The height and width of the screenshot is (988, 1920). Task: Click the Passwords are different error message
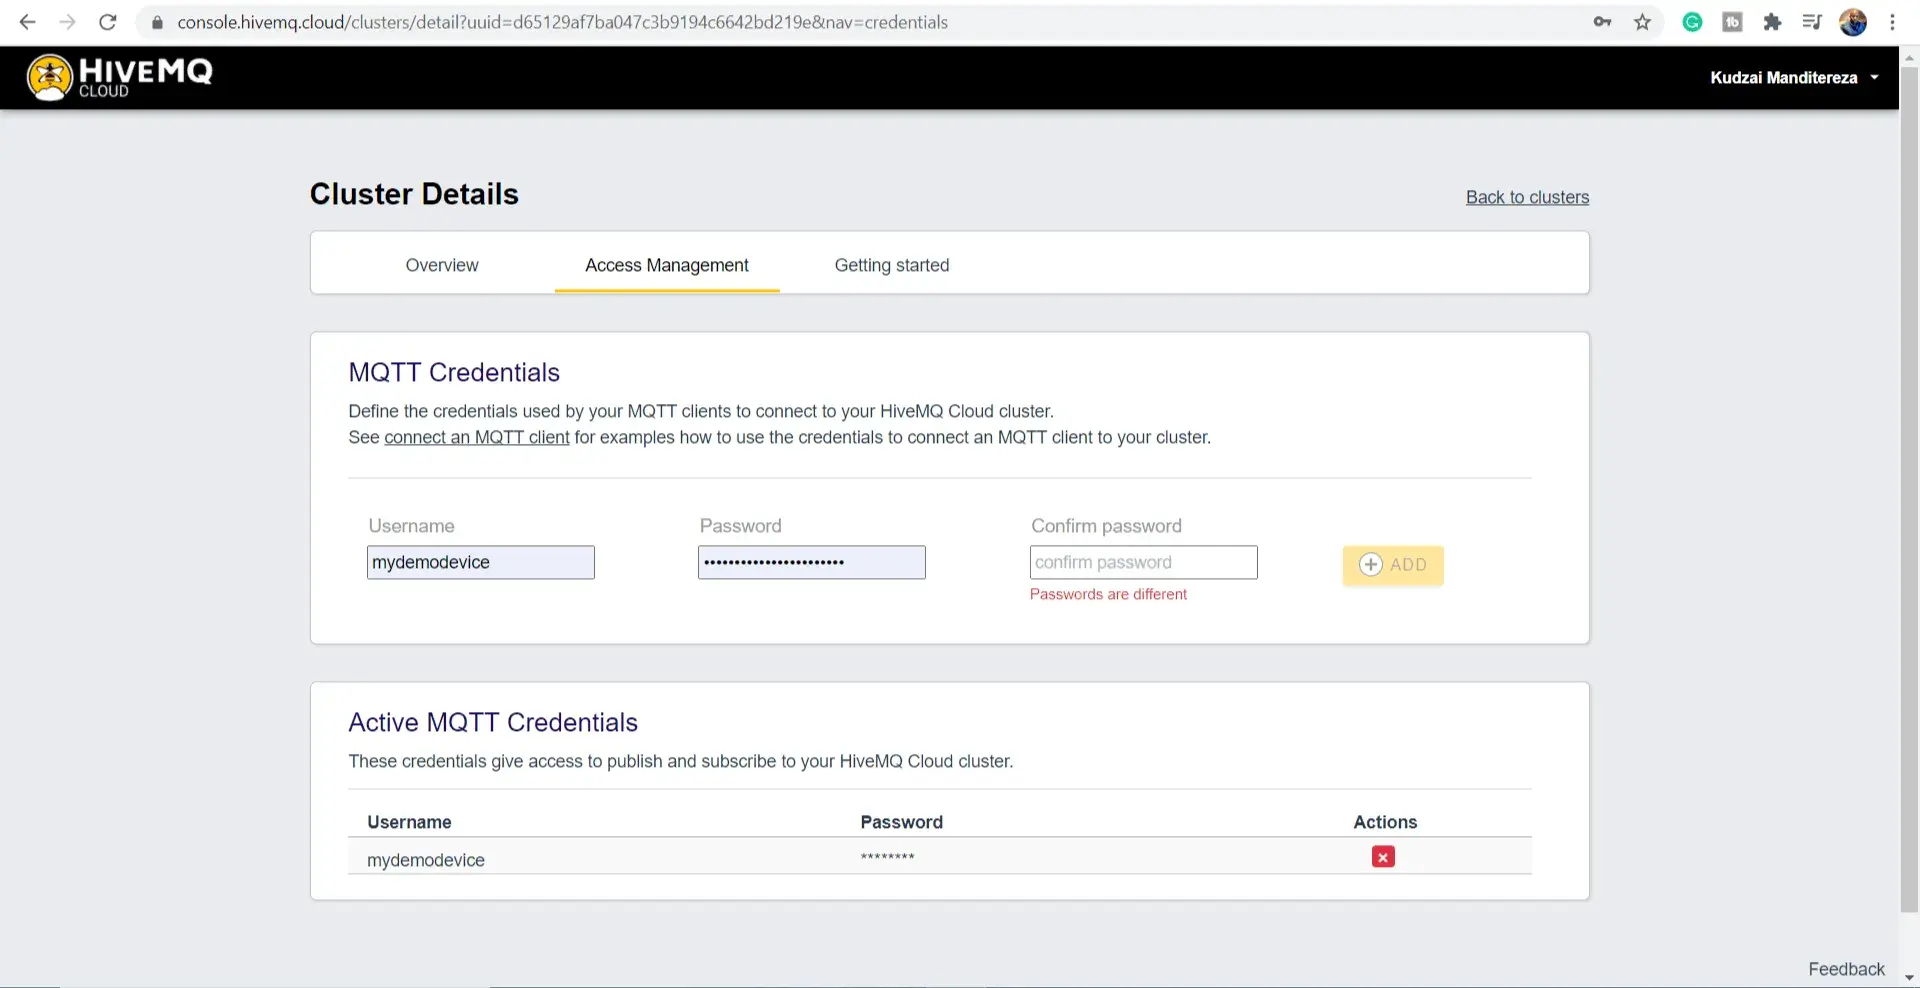pos(1108,594)
